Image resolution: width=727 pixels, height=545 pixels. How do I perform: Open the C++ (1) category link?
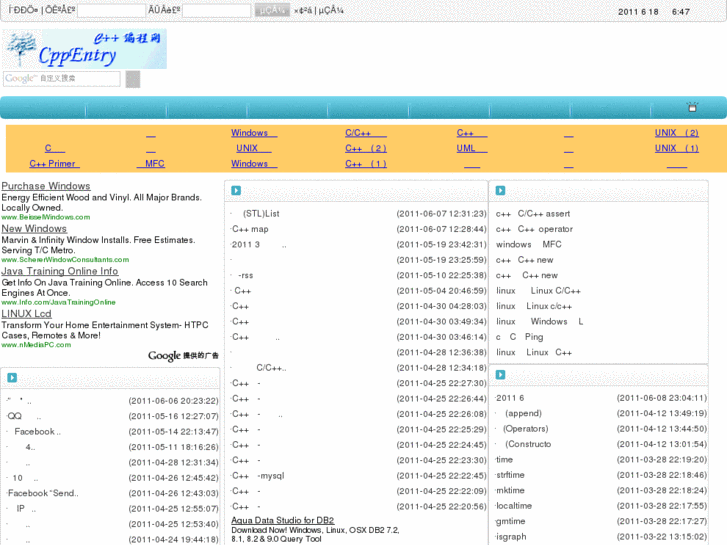pyautogui.click(x=365, y=164)
